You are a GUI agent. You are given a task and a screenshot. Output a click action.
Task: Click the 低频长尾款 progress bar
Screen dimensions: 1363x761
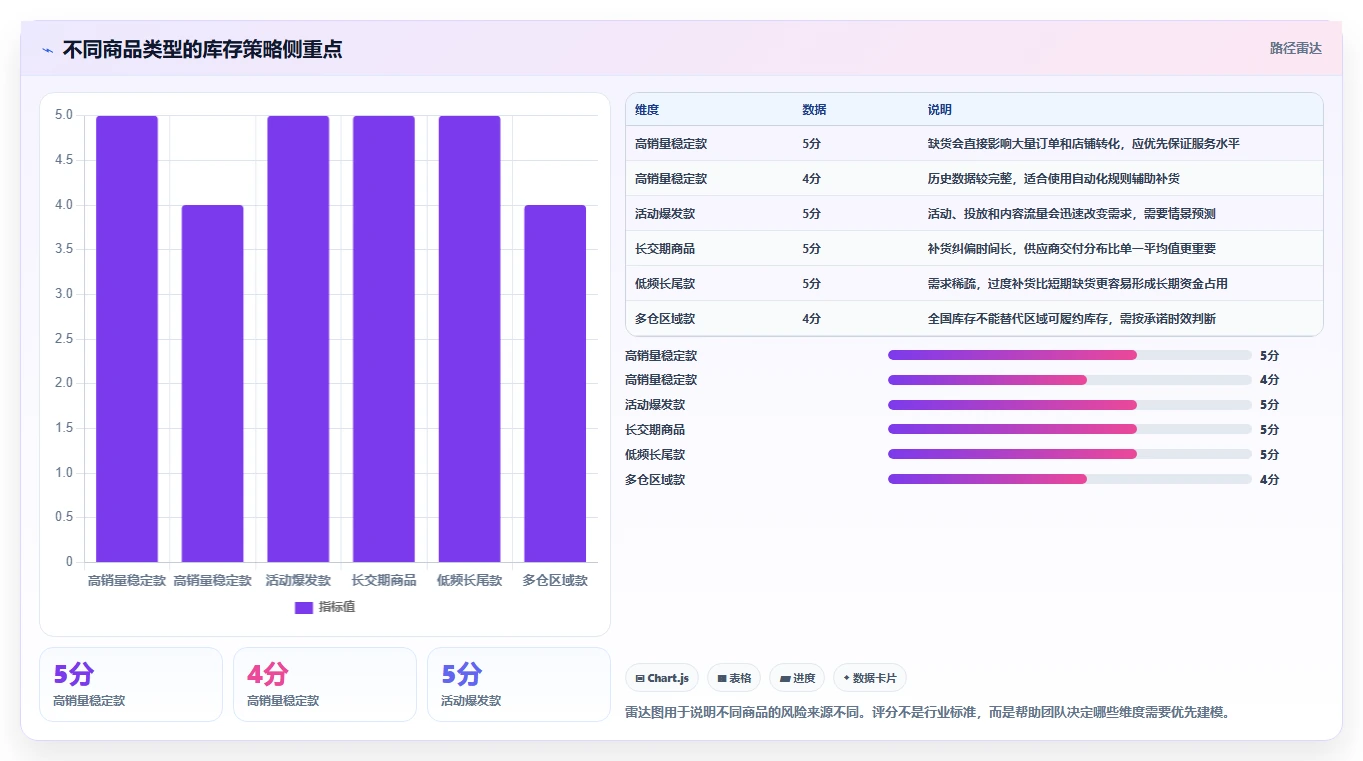click(x=1070, y=454)
